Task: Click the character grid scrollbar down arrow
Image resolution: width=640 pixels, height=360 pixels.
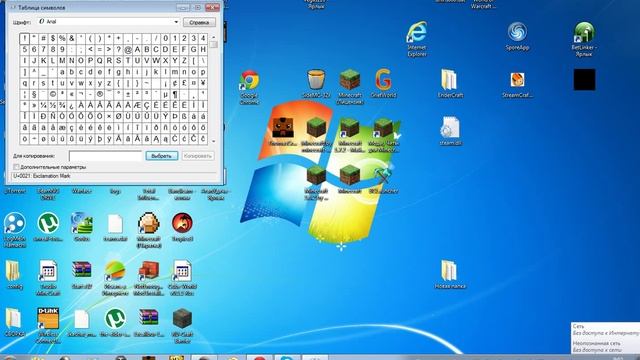Action: 213,141
